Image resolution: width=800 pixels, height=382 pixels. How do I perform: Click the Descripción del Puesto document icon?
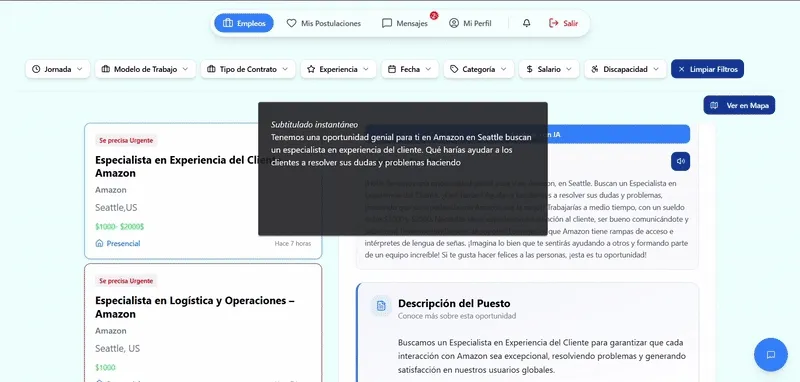(x=381, y=305)
